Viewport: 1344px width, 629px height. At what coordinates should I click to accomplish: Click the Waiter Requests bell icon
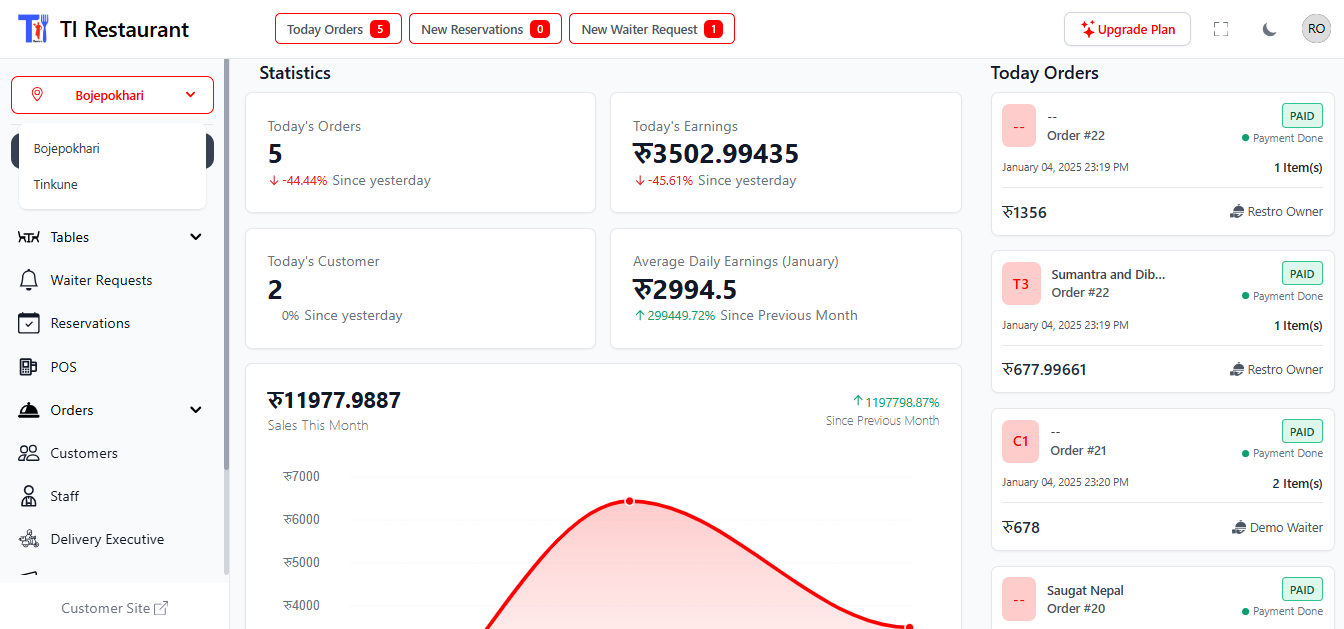[29, 280]
